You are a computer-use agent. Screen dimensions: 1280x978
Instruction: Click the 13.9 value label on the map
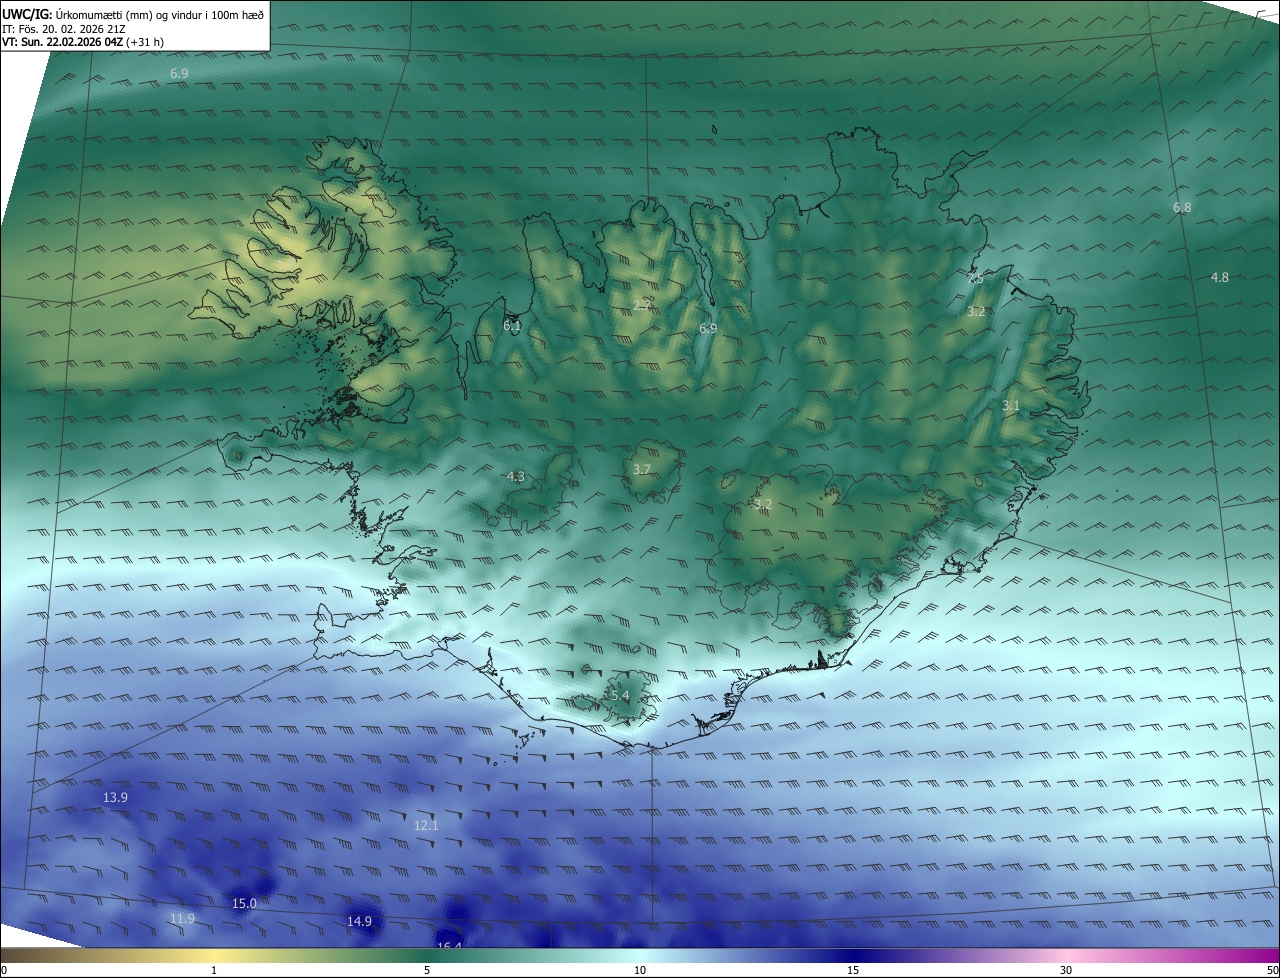click(x=116, y=797)
